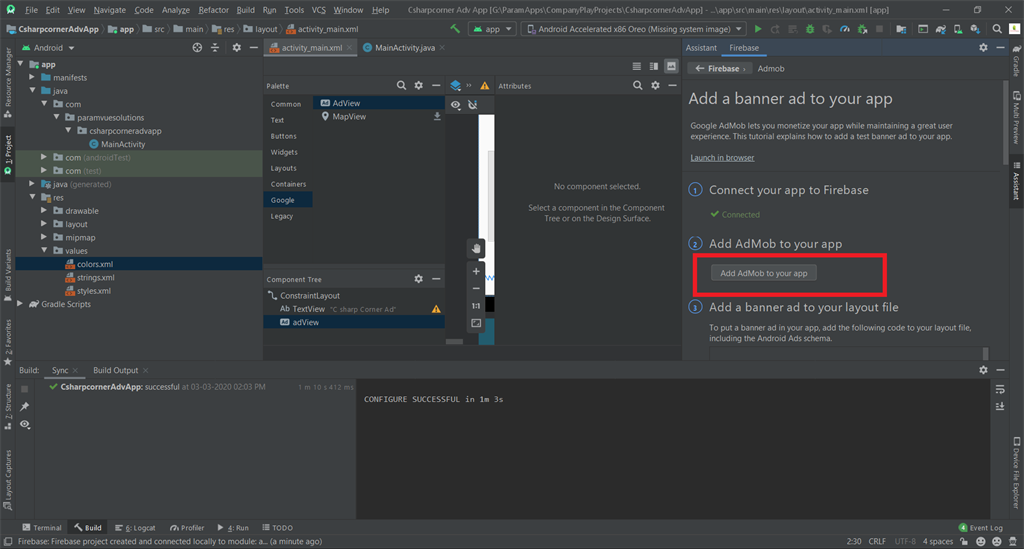
Task: Open Terminal tool window
Action: (42, 527)
